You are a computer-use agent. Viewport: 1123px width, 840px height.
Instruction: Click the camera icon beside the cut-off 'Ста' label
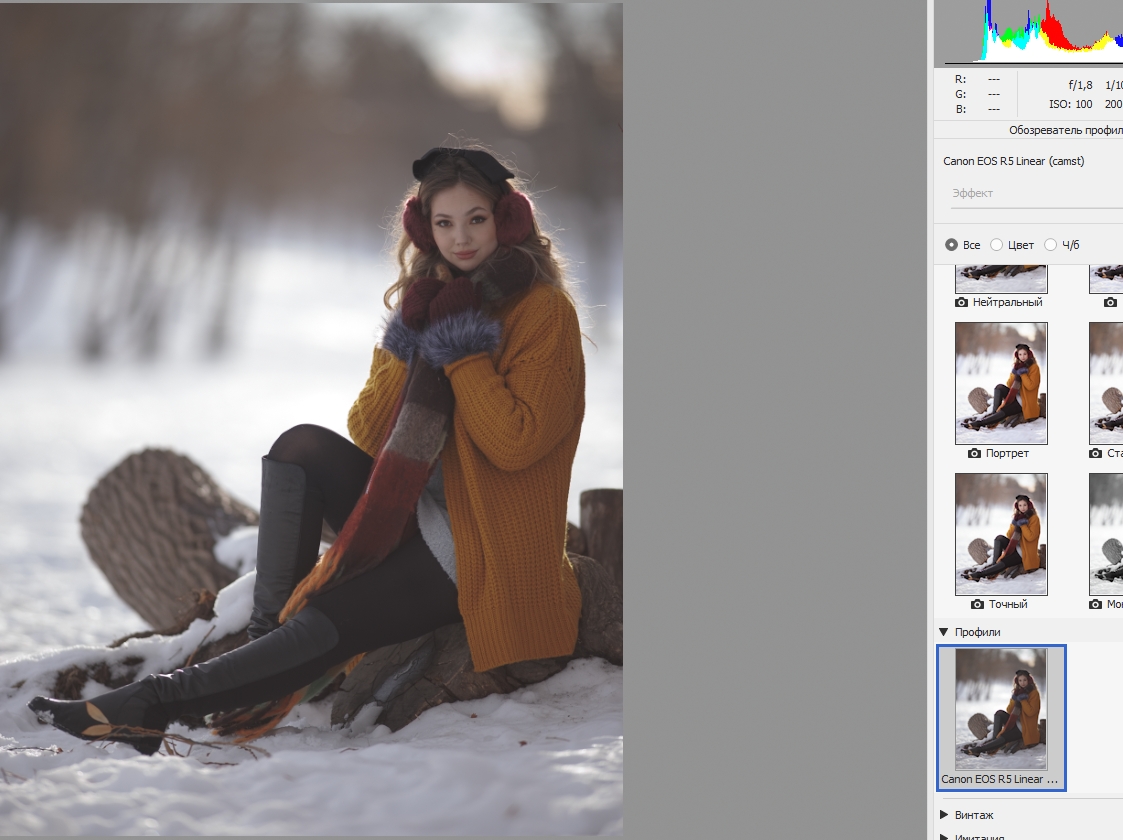1096,453
